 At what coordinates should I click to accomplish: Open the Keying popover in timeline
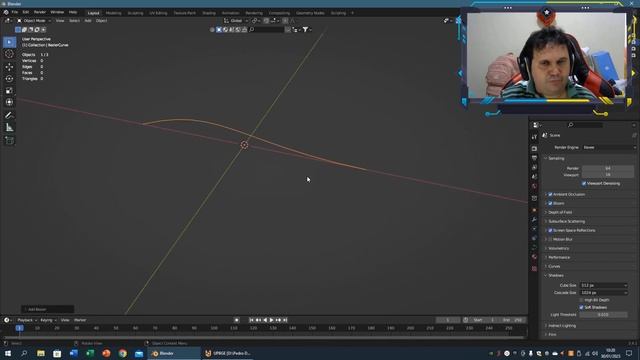tap(48, 320)
